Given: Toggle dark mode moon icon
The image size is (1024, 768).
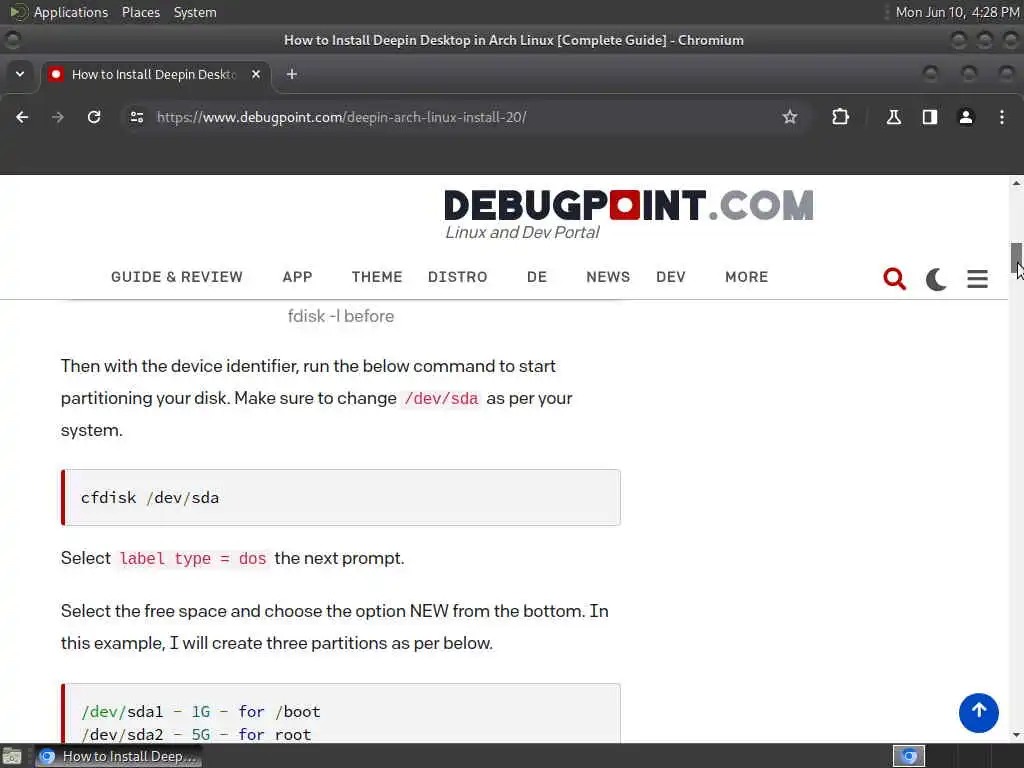Looking at the screenshot, I should pos(936,279).
